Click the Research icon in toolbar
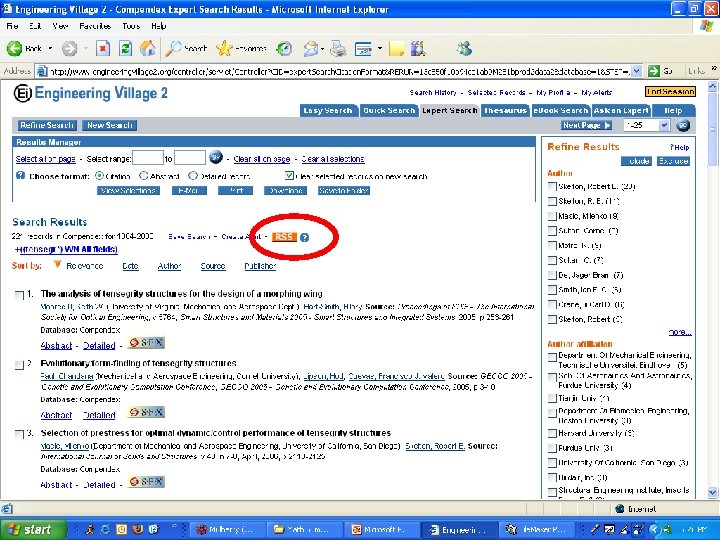This screenshot has width=720, height=540. tap(418, 48)
